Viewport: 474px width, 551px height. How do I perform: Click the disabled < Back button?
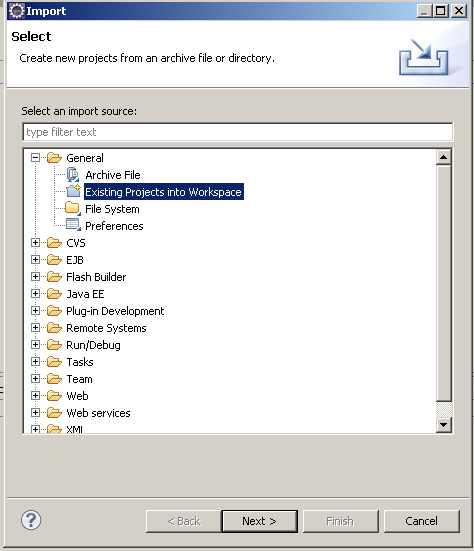[x=183, y=521]
